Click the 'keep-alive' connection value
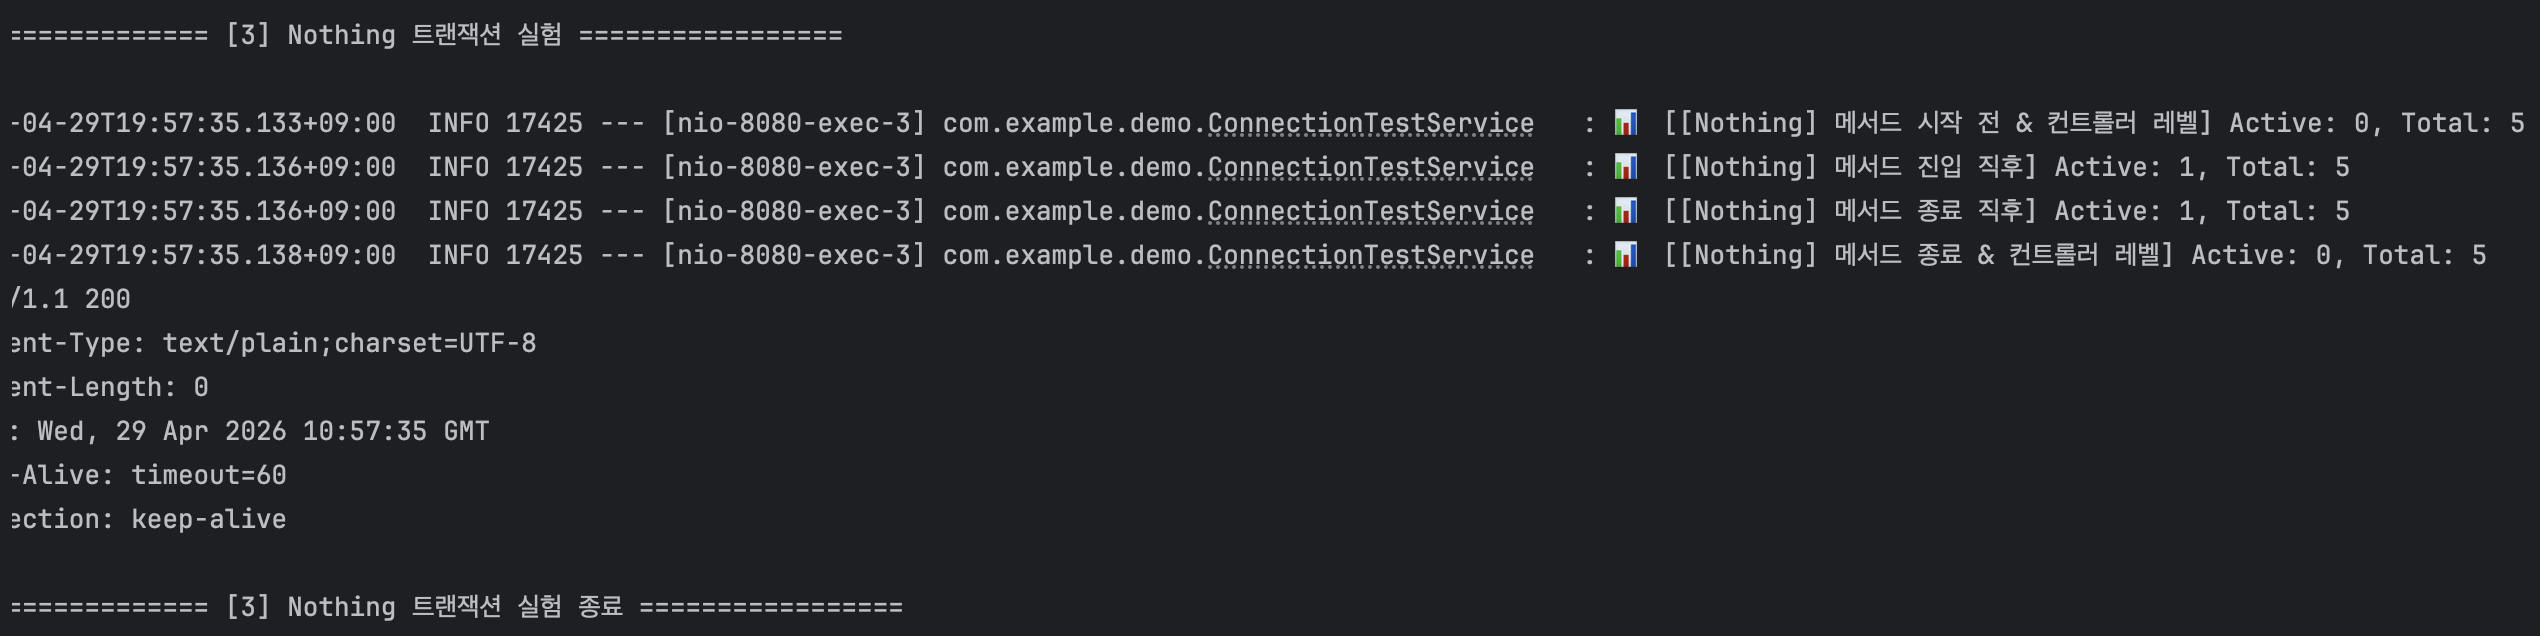Viewport: 2540px width, 636px height. point(209,519)
